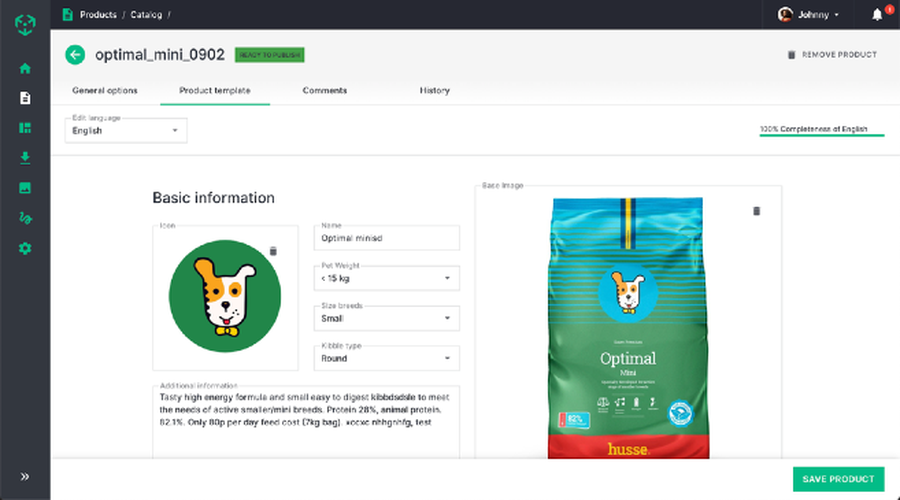This screenshot has width=900, height=500.
Task: Open Kibble type dropdown
Action: click(386, 359)
